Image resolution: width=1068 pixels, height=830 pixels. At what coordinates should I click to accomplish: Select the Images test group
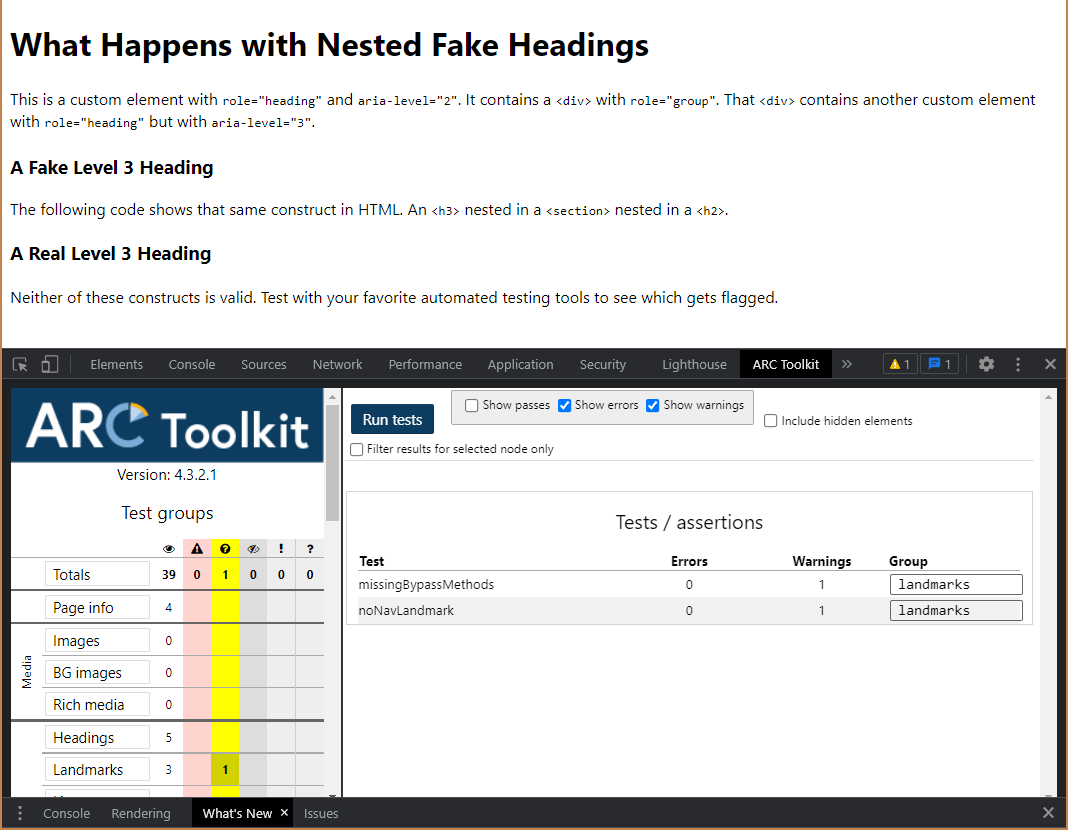pyautogui.click(x=97, y=640)
